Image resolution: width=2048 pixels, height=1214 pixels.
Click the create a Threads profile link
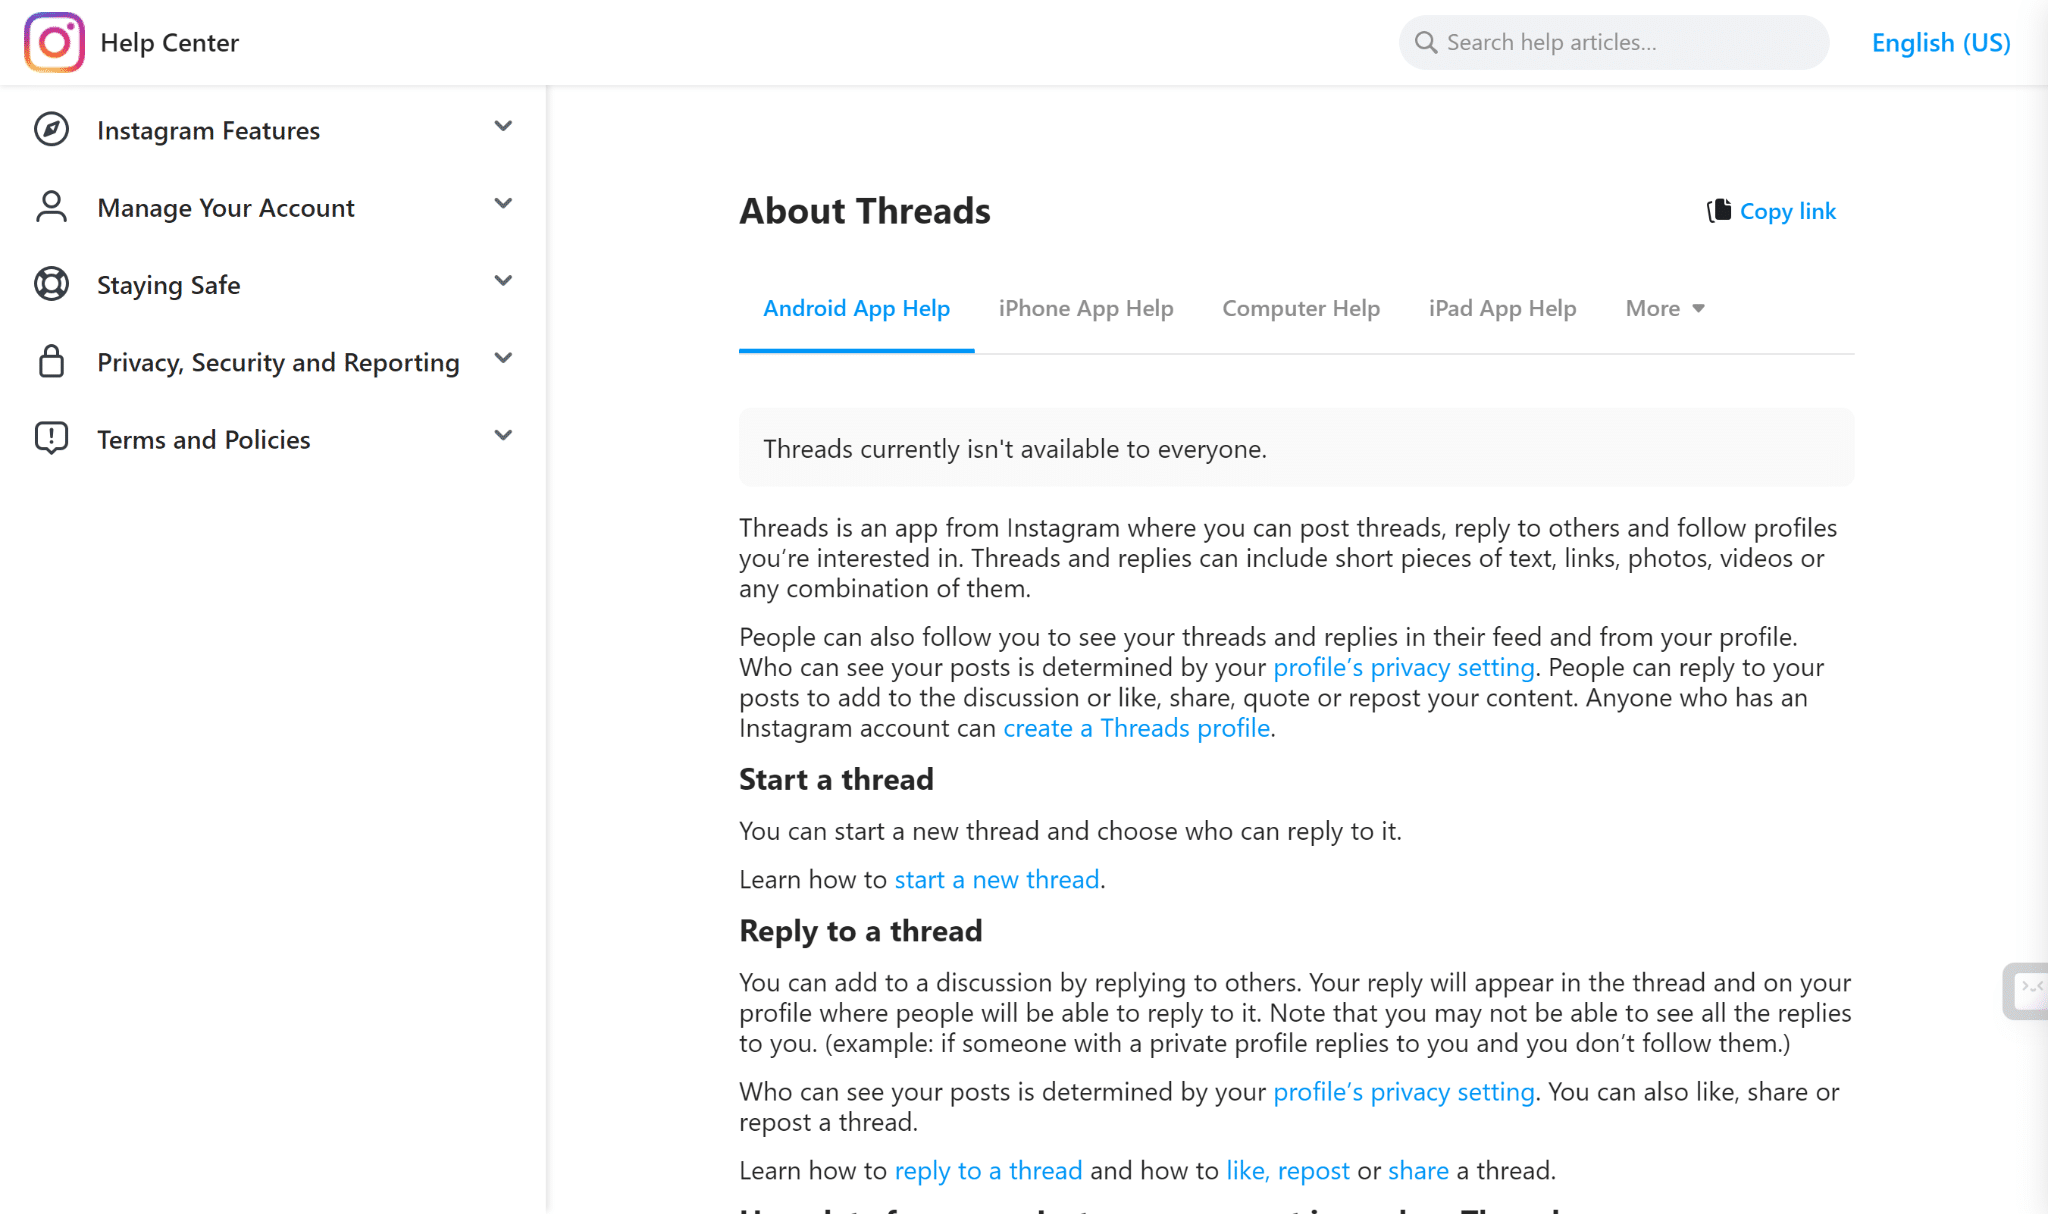pyautogui.click(x=1135, y=727)
